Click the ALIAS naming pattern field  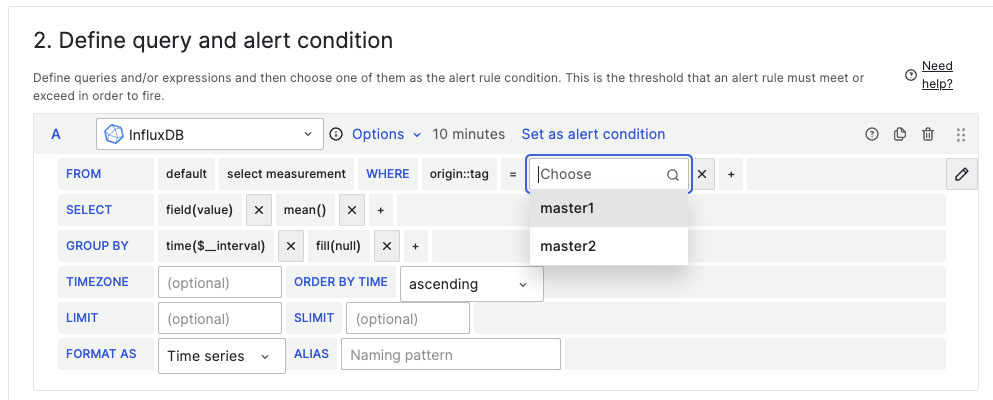450,355
